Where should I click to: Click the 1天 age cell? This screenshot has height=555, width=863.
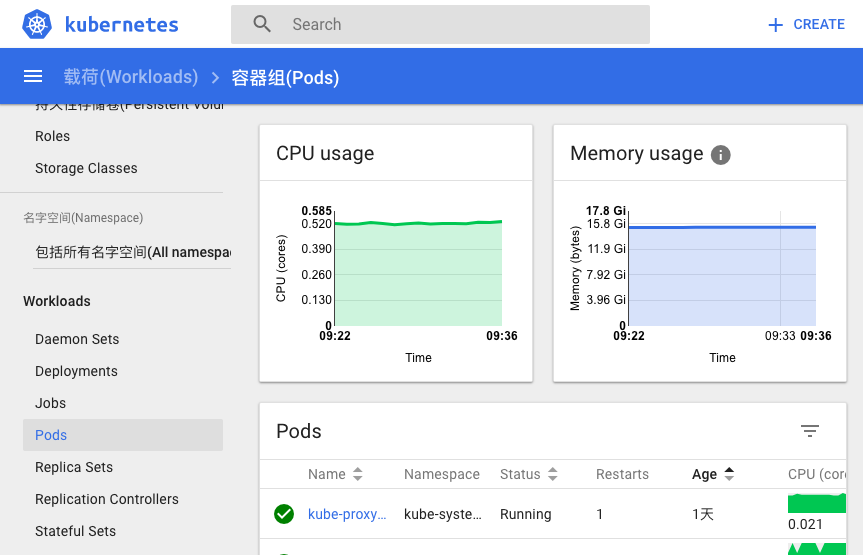703,514
